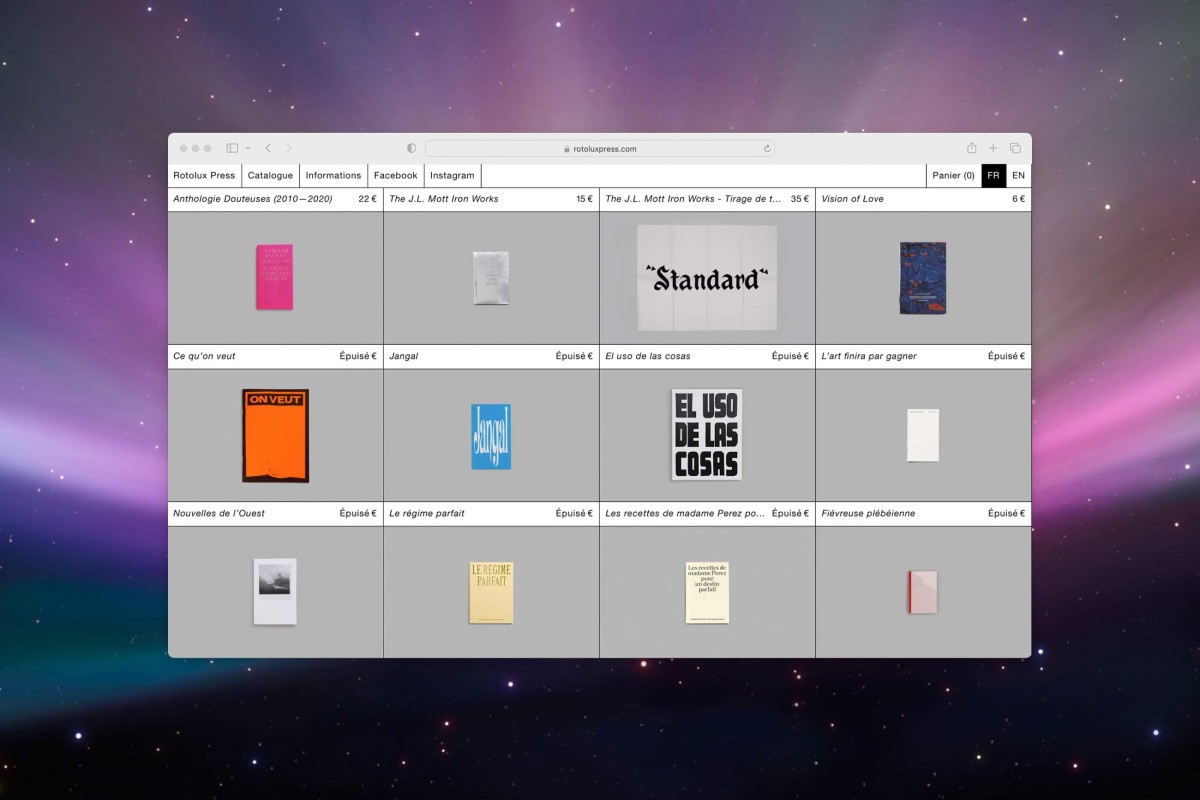The width and height of the screenshot is (1200, 800).
Task: Open the Share icon in toolbar
Action: [x=971, y=148]
